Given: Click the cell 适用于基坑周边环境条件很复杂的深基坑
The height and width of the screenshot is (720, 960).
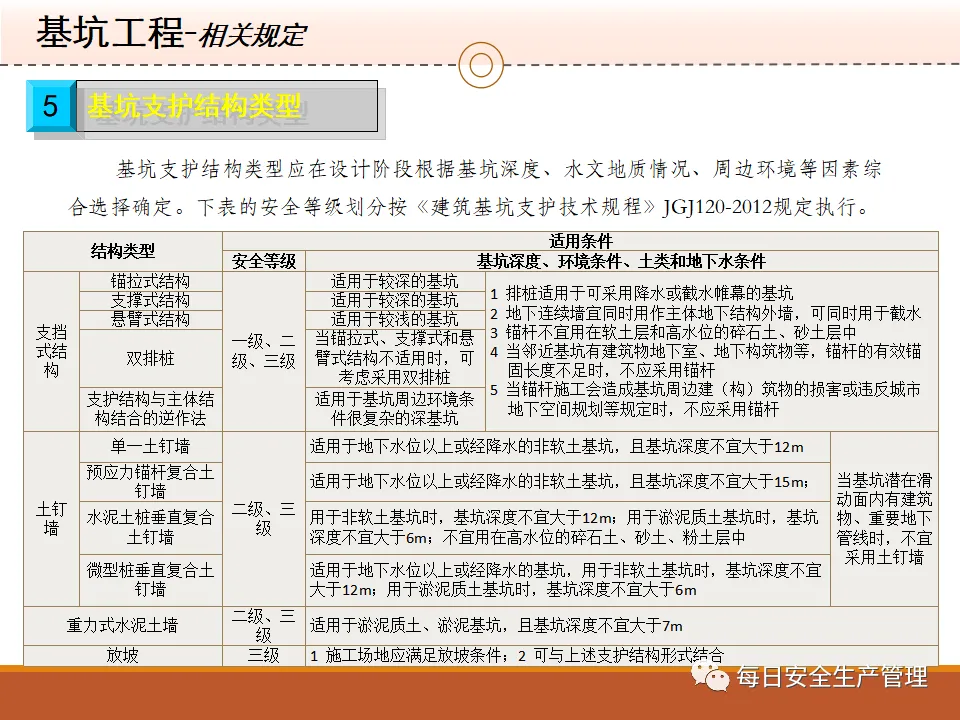Looking at the screenshot, I should [x=395, y=409].
